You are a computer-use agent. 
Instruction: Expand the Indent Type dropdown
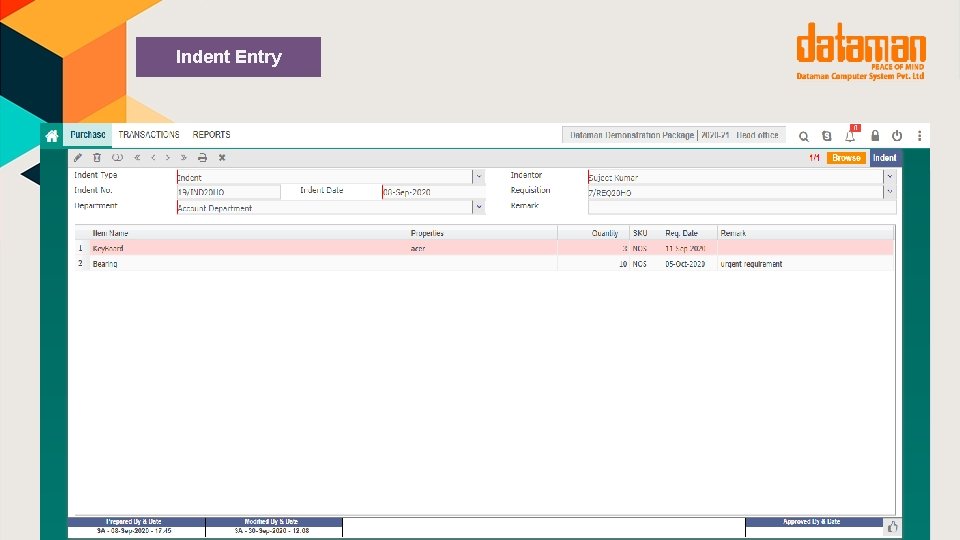(x=479, y=176)
